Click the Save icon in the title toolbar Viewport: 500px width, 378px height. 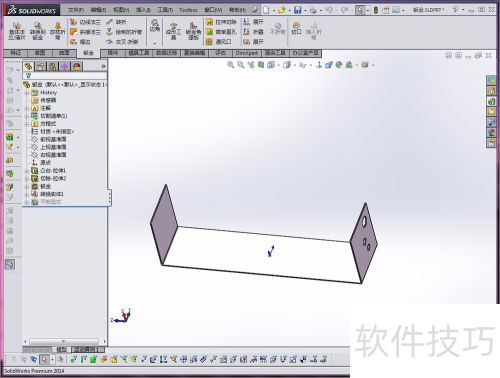[x=297, y=10]
